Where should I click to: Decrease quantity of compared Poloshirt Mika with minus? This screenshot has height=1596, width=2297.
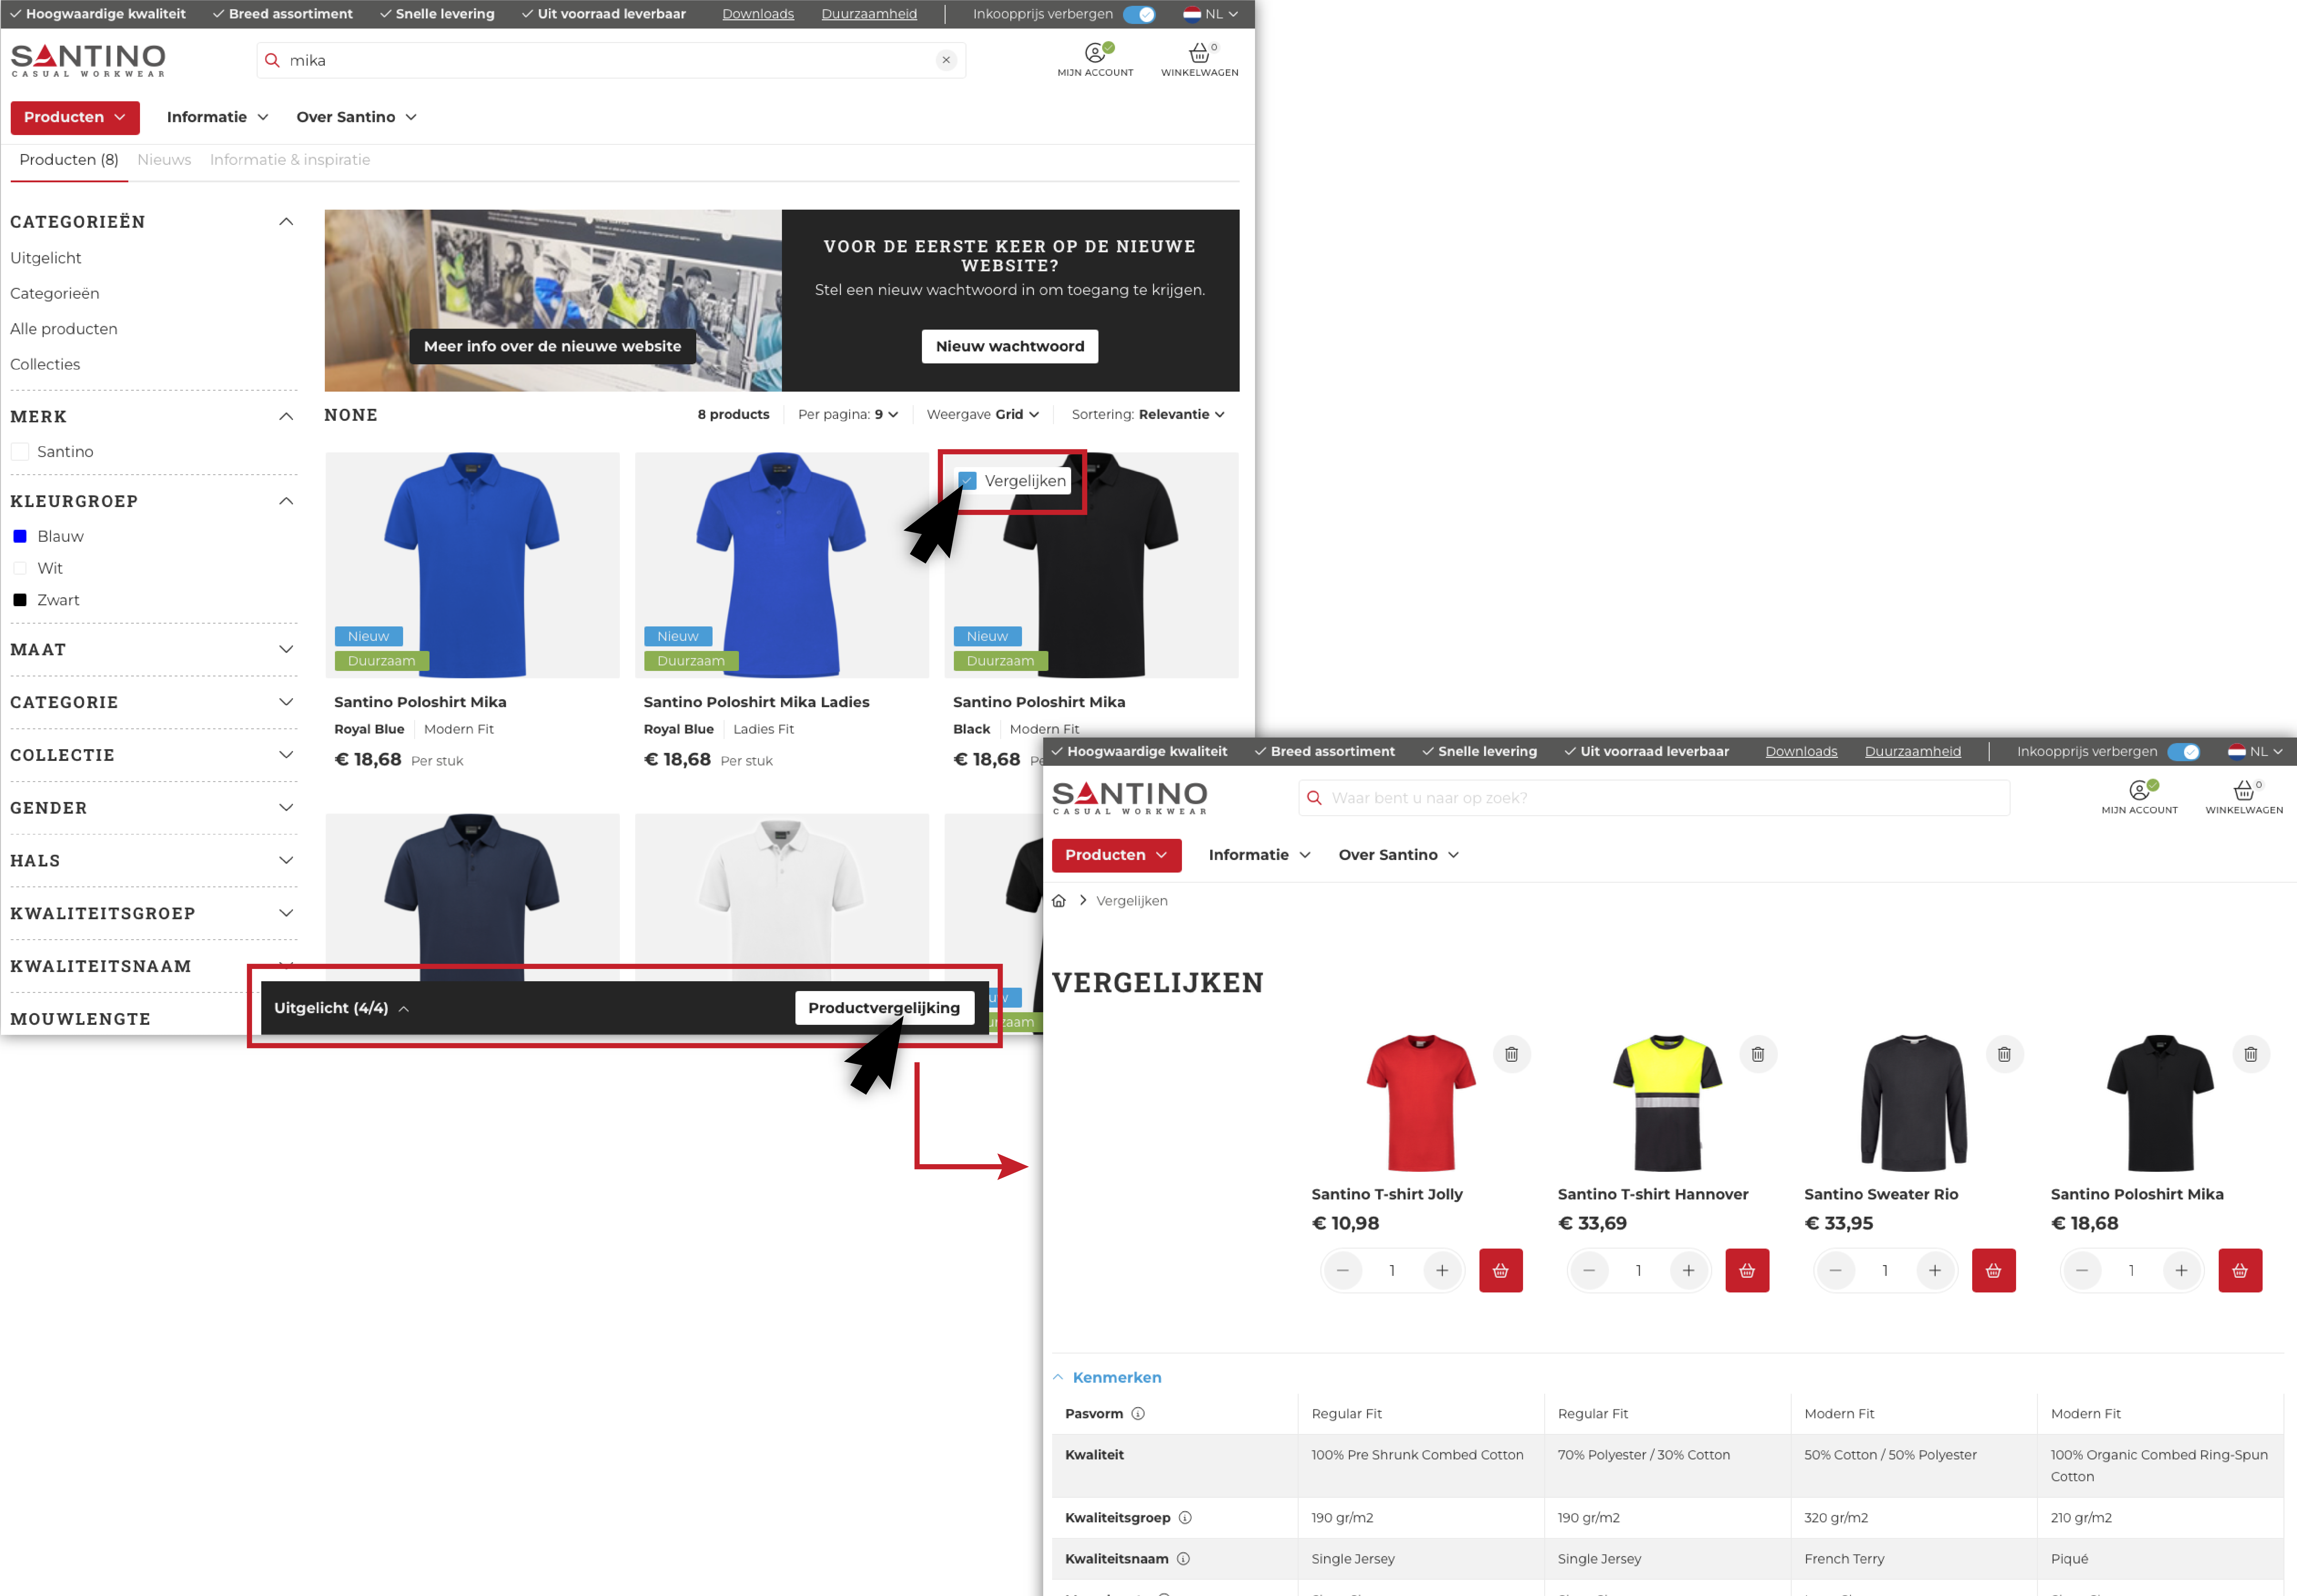(2082, 1270)
